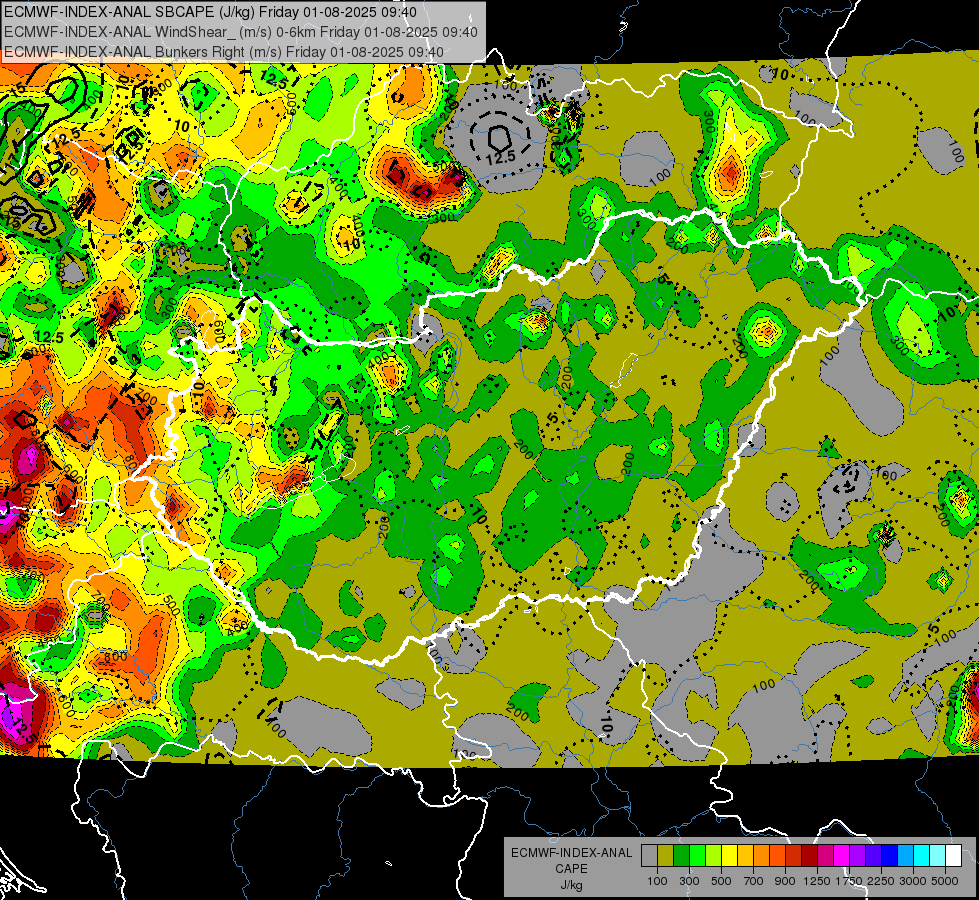Pick the pure blue swatch after 2250
Screen dimensions: 979x900
click(x=890, y=855)
